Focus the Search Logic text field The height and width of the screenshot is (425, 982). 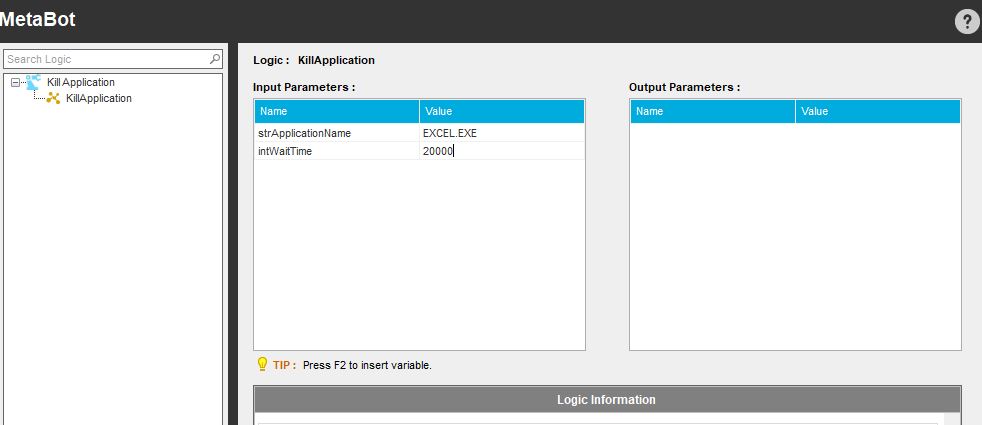[105, 59]
